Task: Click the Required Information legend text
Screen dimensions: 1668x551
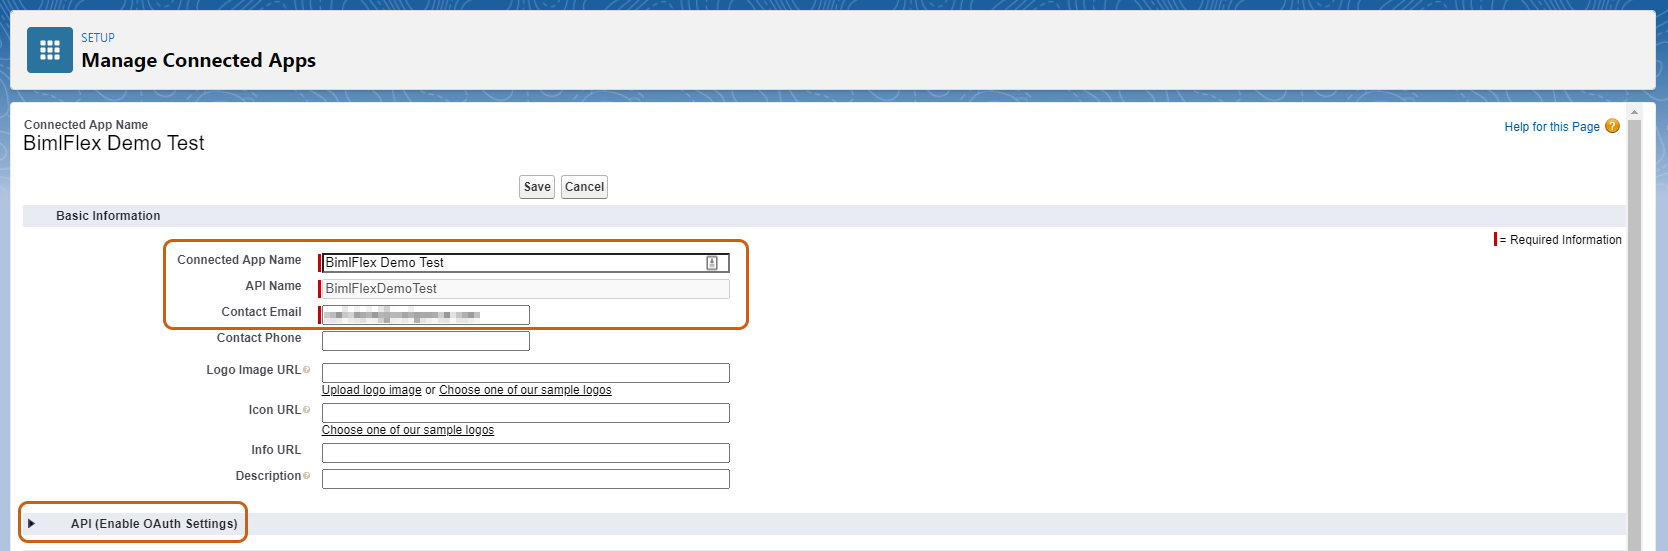Action: pyautogui.click(x=1560, y=240)
